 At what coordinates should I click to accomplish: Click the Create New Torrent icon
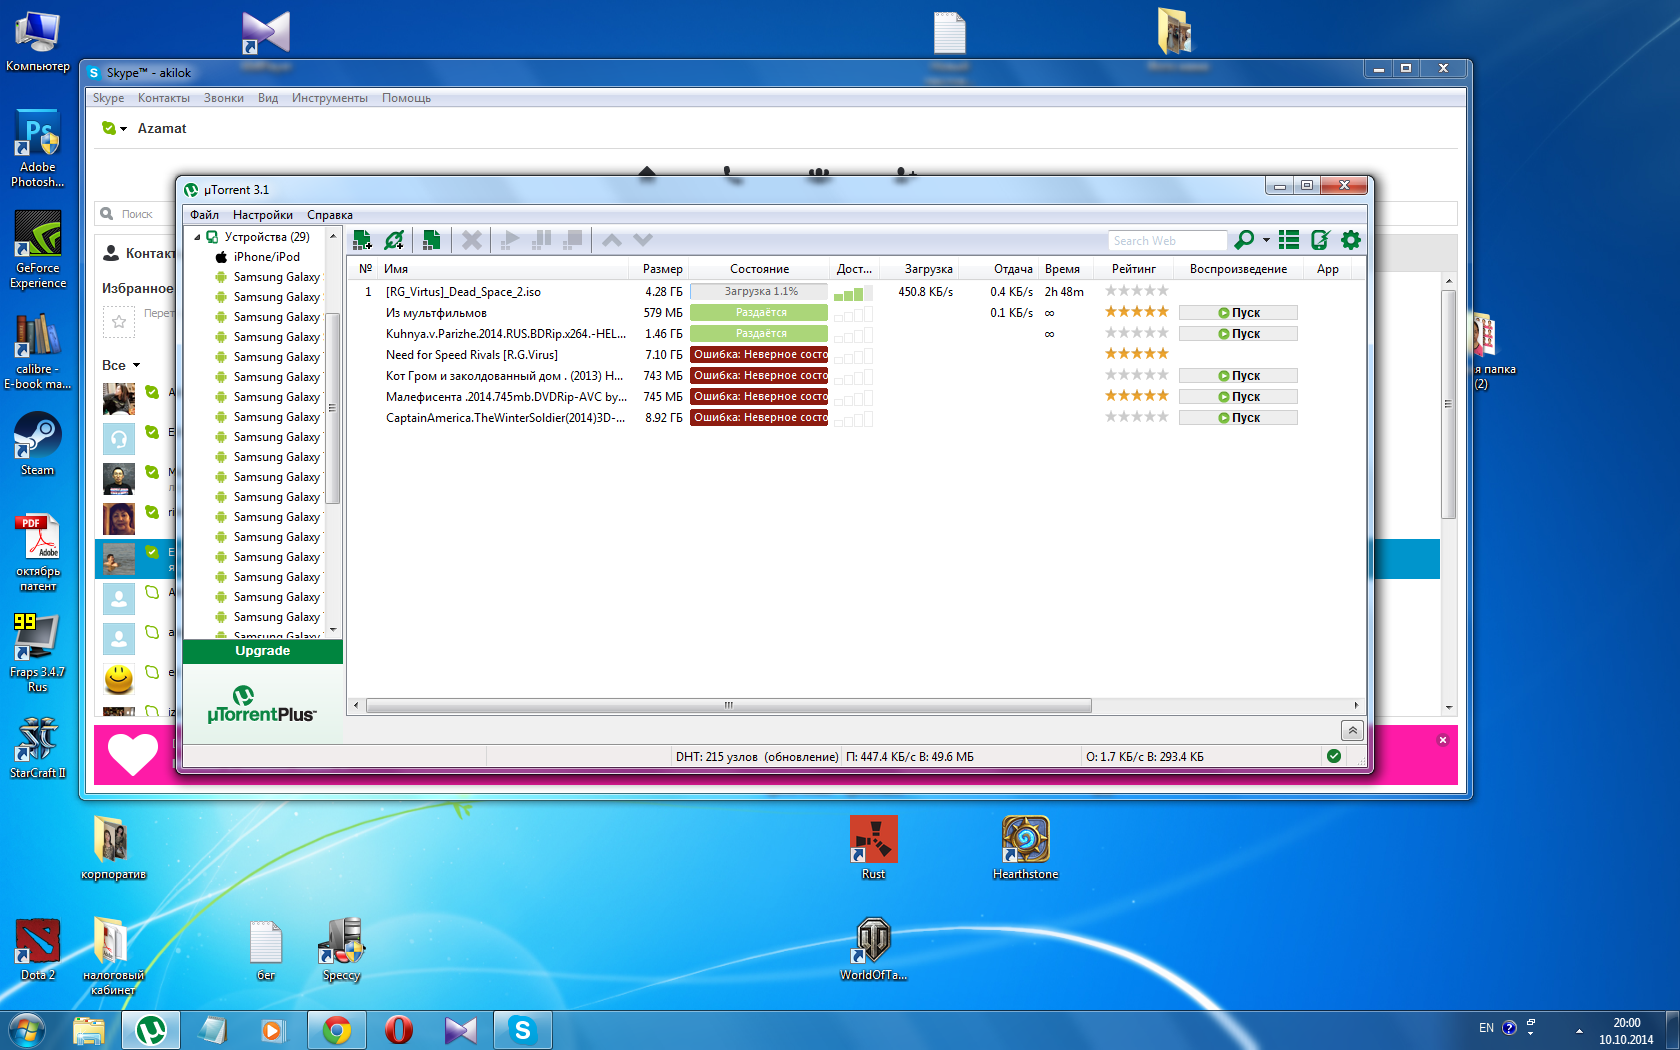tap(431, 240)
